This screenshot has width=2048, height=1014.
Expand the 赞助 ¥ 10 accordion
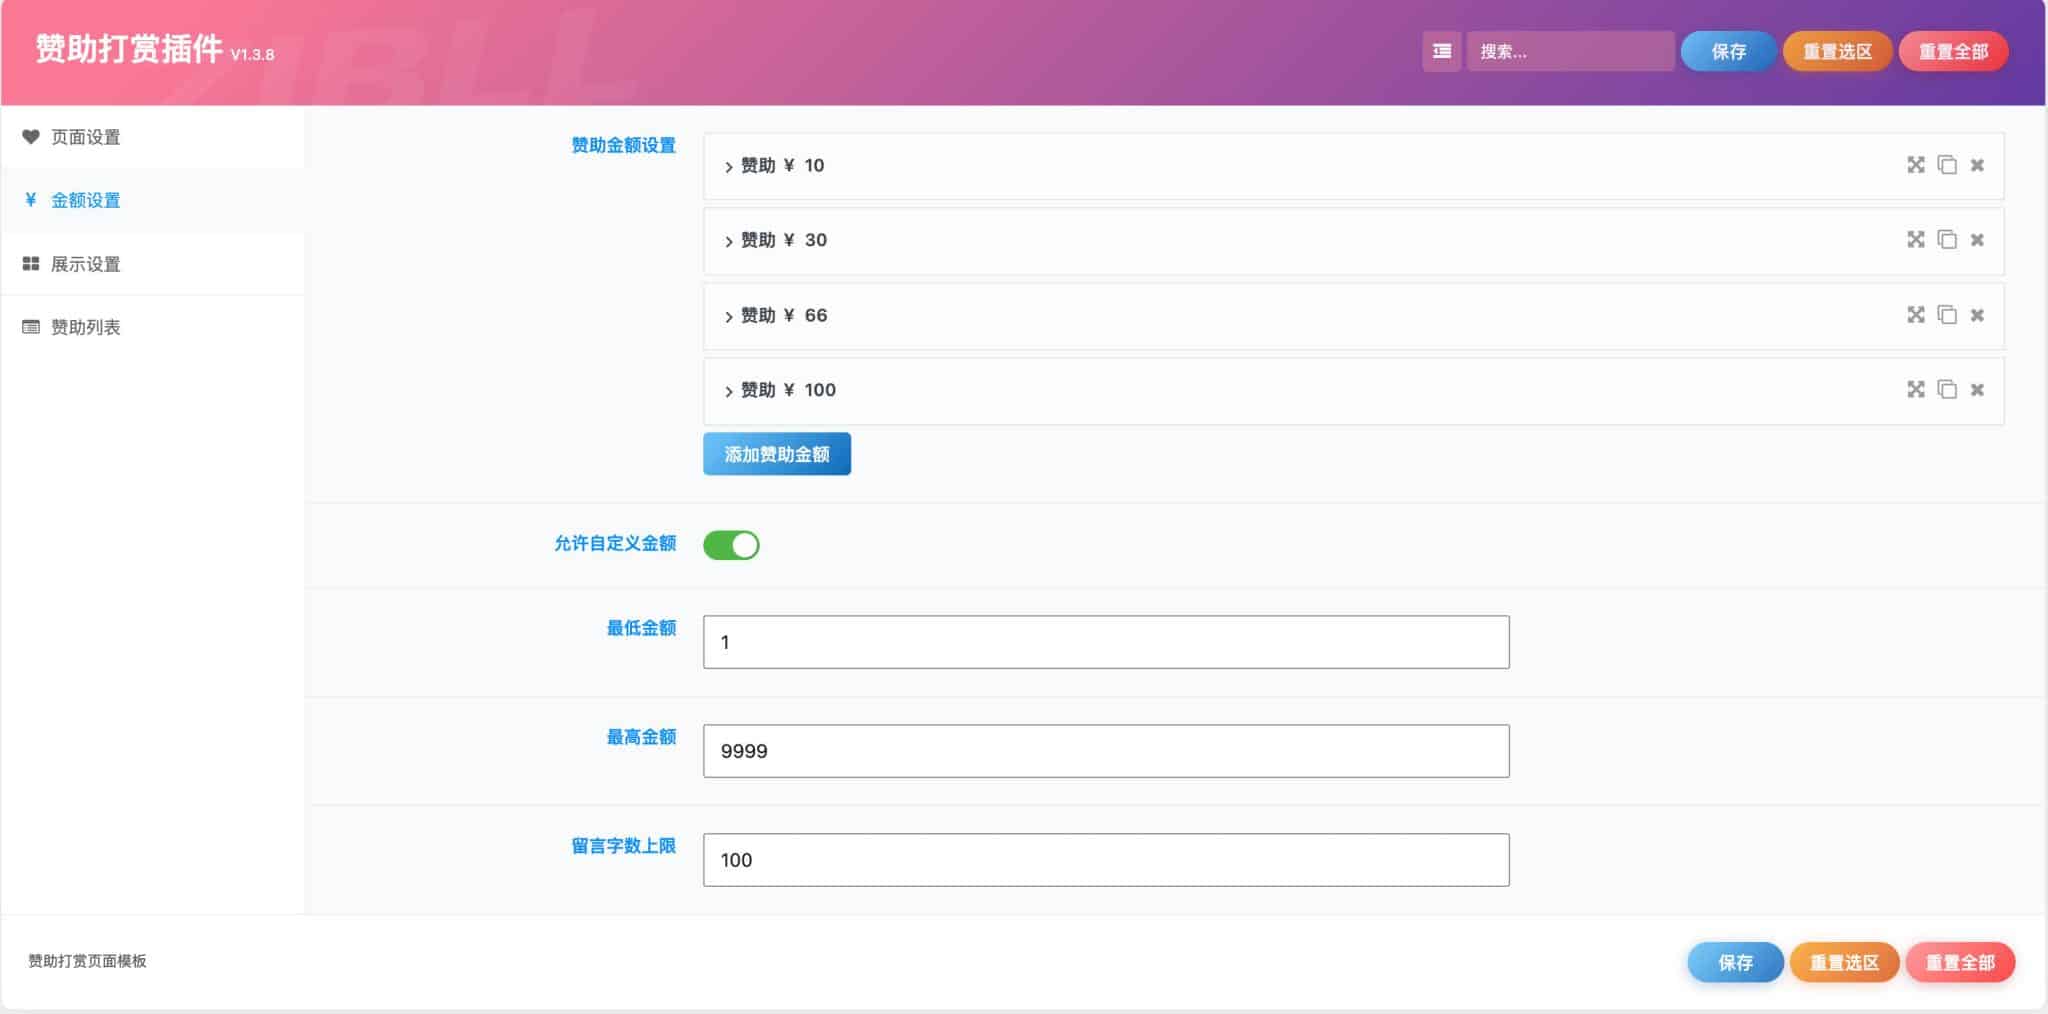tap(1354, 166)
